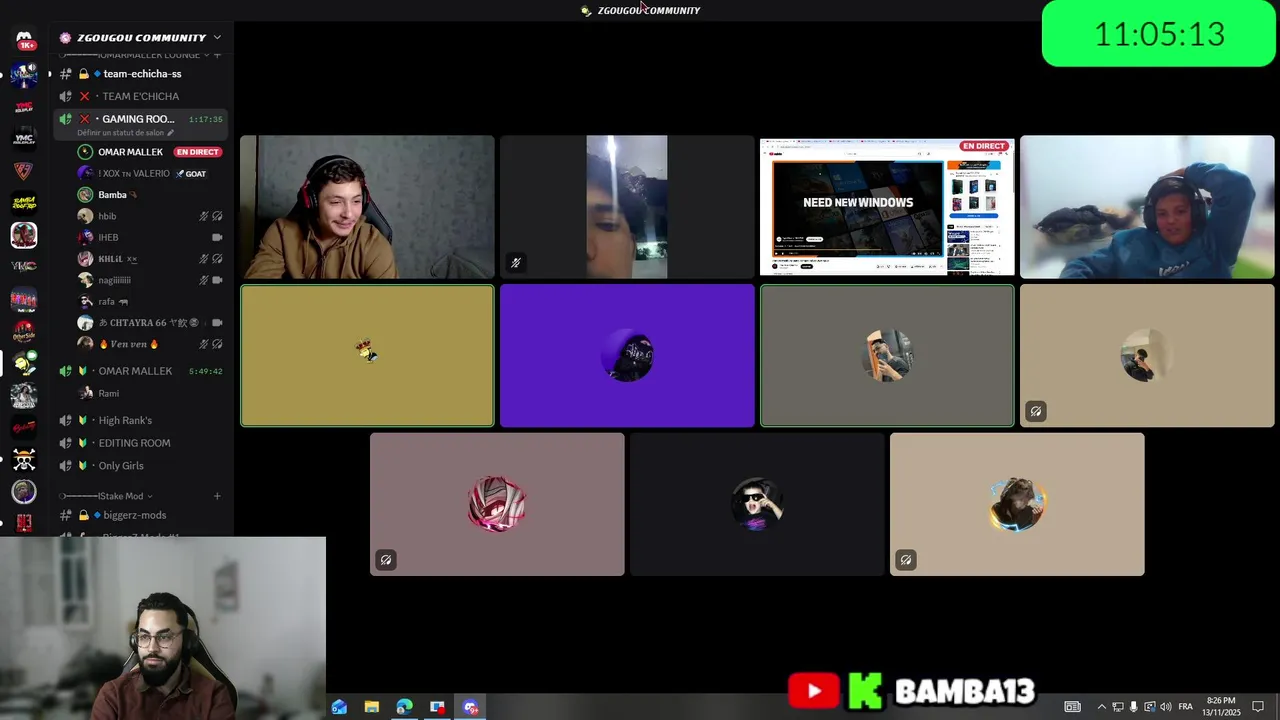Open Discord direct messages home icon
Screen dimensions: 1280x720
[x=24, y=40]
